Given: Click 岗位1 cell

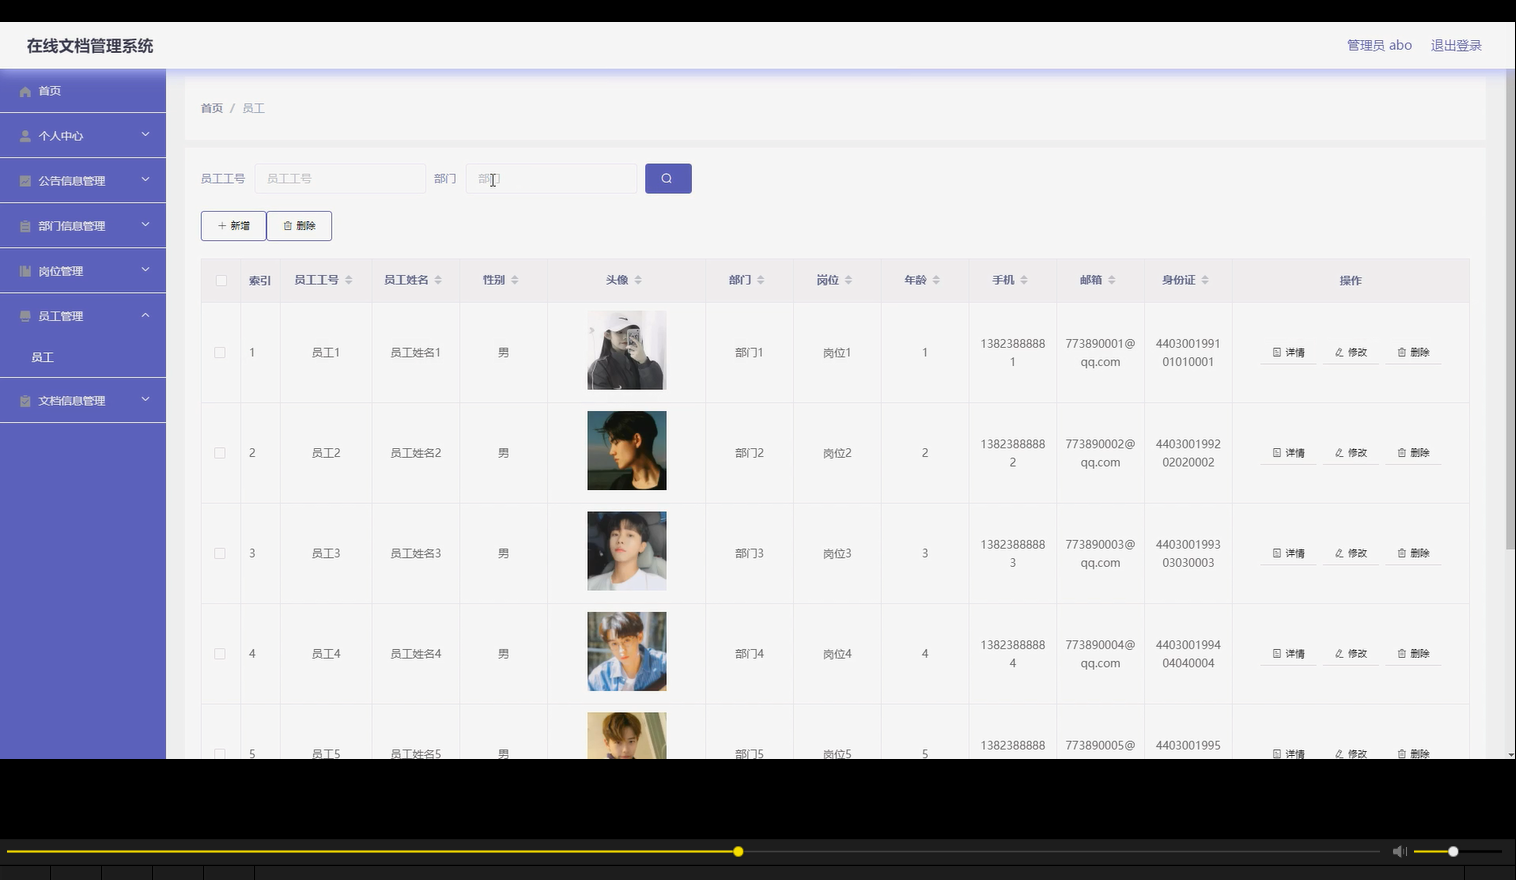Looking at the screenshot, I should click(x=837, y=353).
